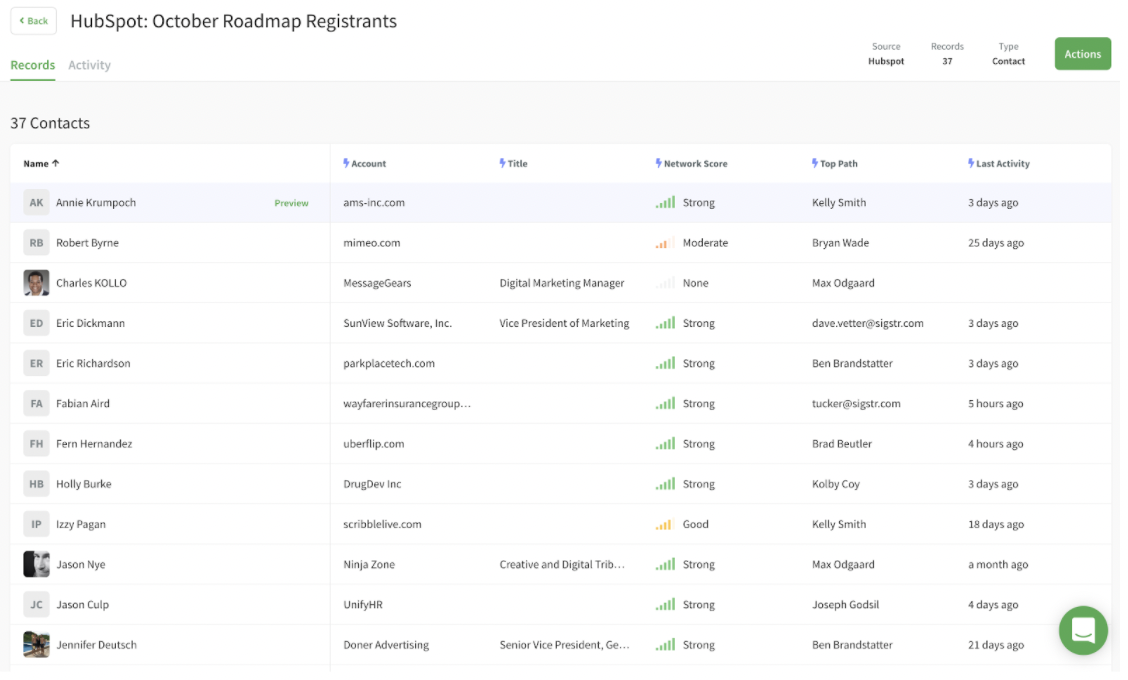Click lightning bolt icon beside Account header
The width and height of the screenshot is (1128, 680).
click(x=346, y=163)
